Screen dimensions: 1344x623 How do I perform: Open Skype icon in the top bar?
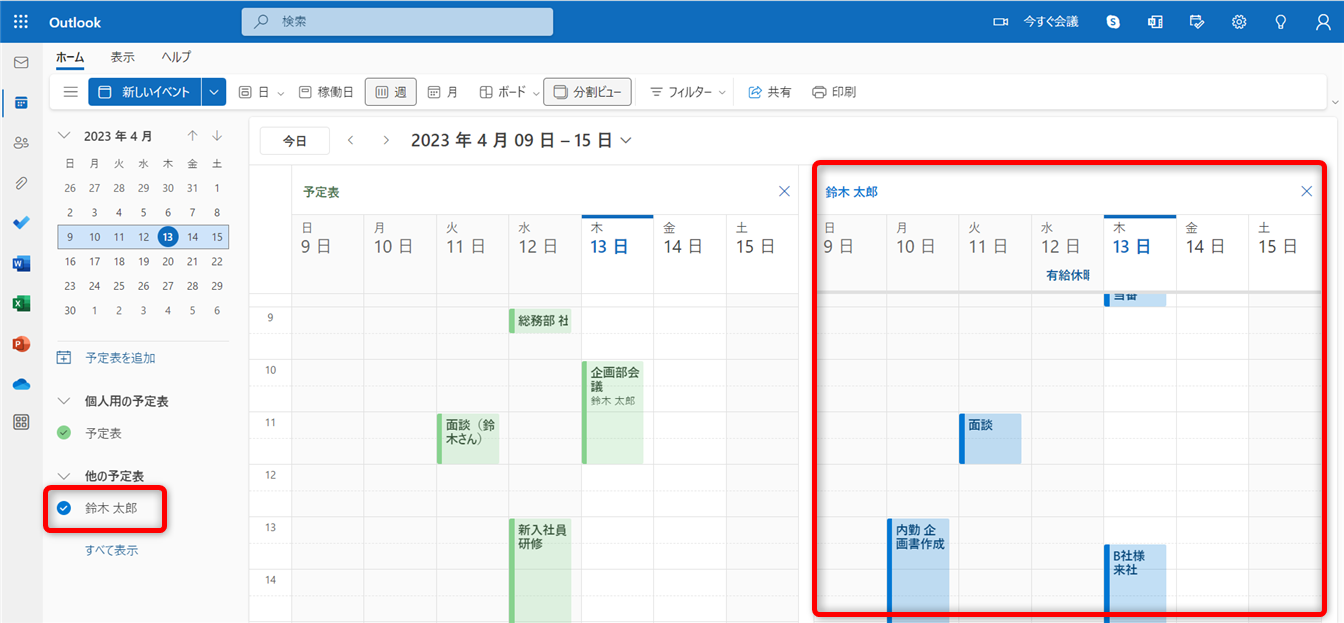pos(1113,22)
